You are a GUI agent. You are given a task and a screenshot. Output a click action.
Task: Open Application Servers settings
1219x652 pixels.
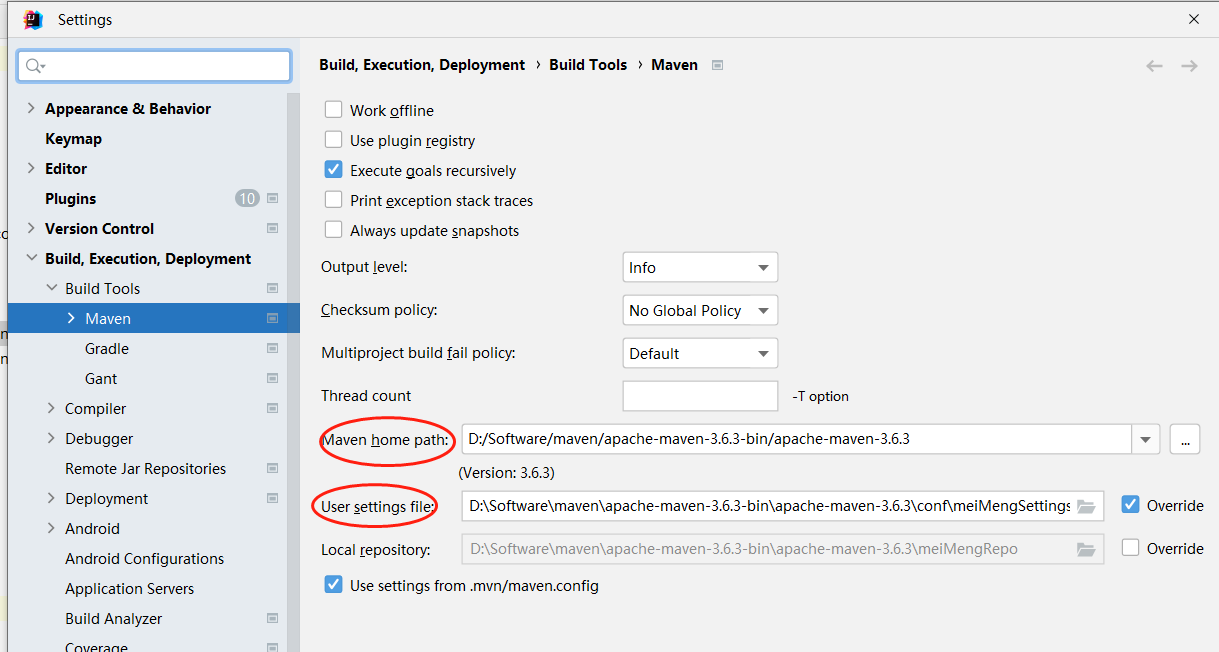tap(130, 588)
